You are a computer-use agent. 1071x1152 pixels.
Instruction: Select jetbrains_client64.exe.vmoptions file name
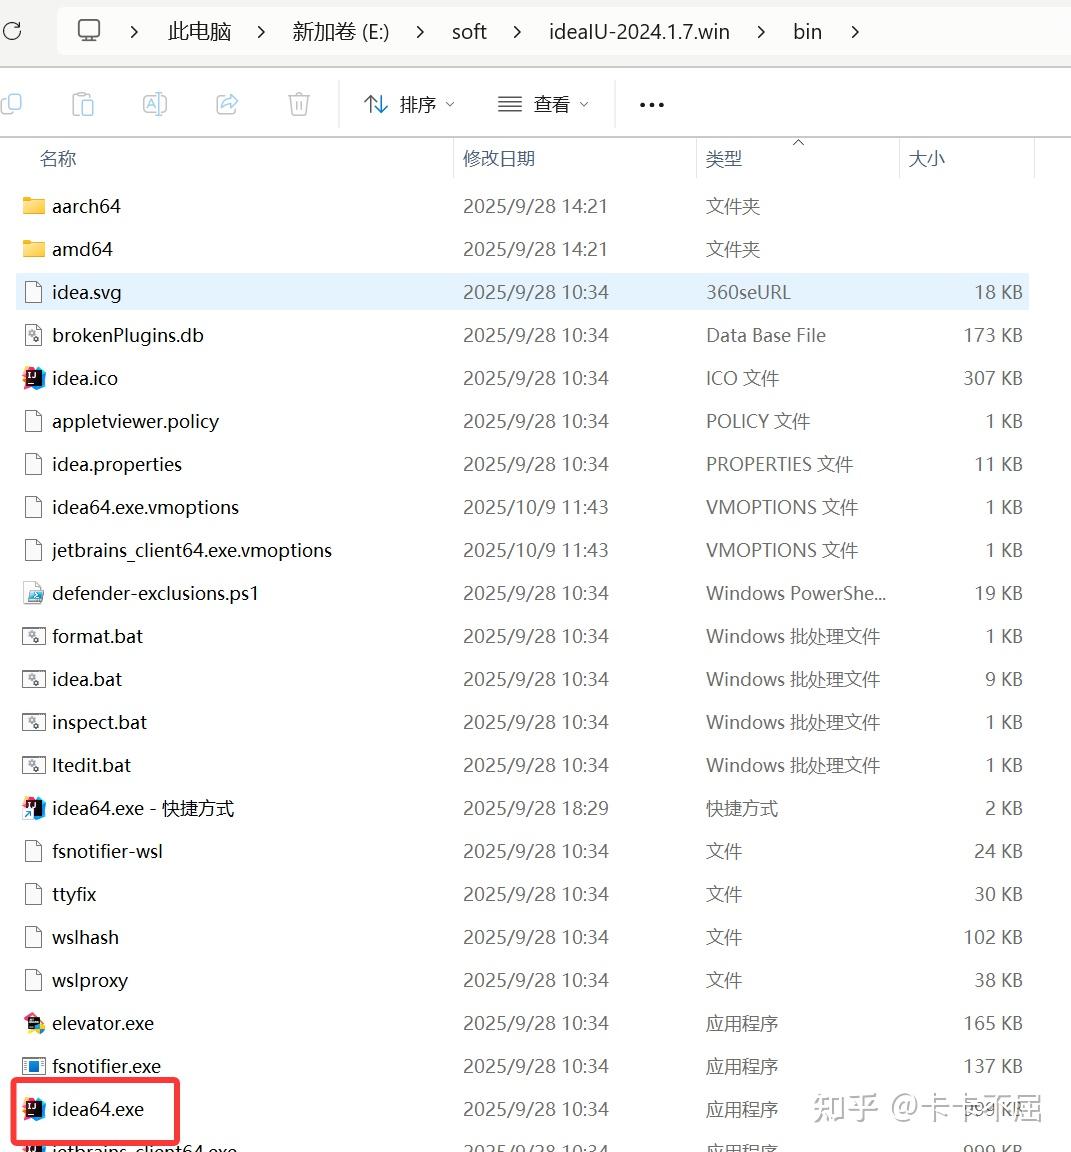(192, 550)
